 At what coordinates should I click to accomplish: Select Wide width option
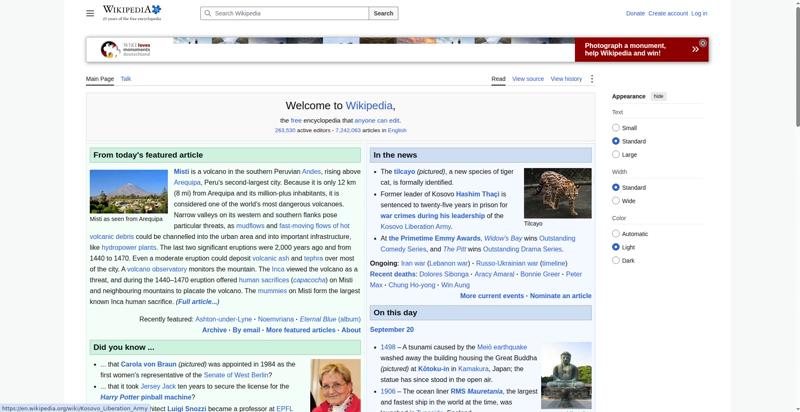pos(616,200)
